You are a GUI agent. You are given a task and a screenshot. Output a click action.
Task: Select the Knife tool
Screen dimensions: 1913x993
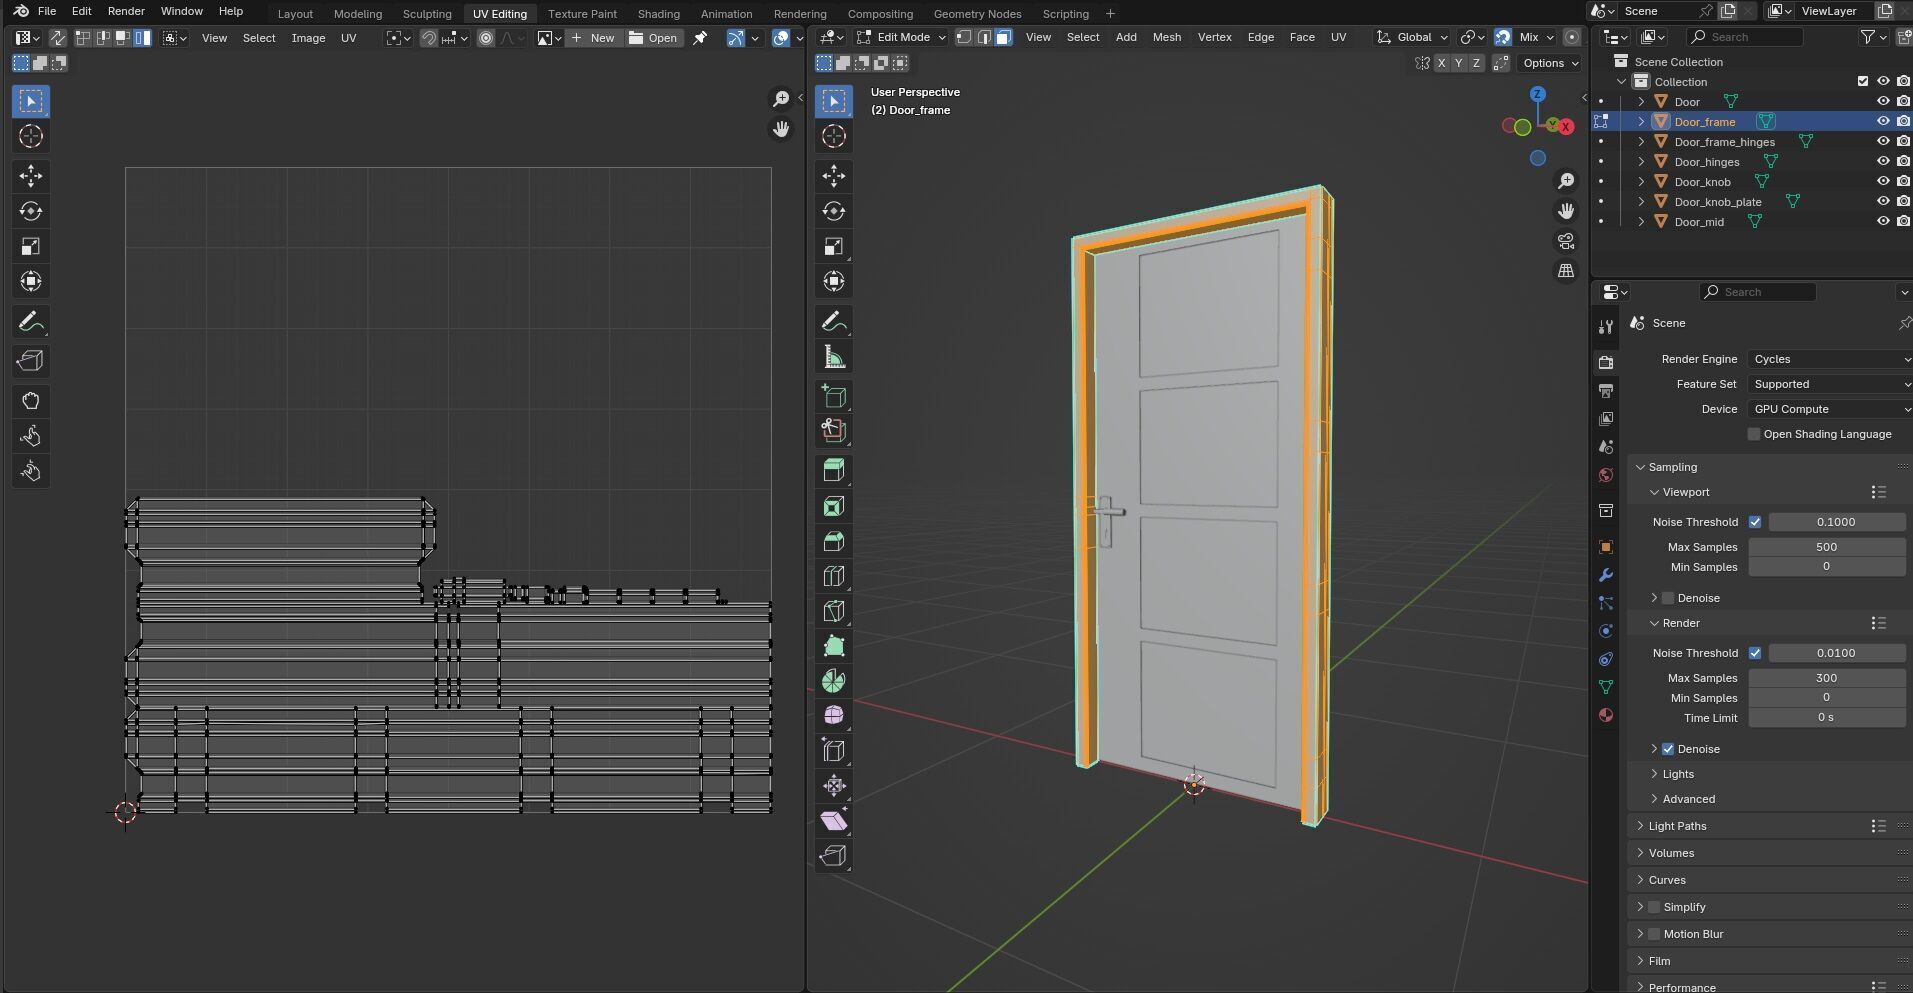834,611
